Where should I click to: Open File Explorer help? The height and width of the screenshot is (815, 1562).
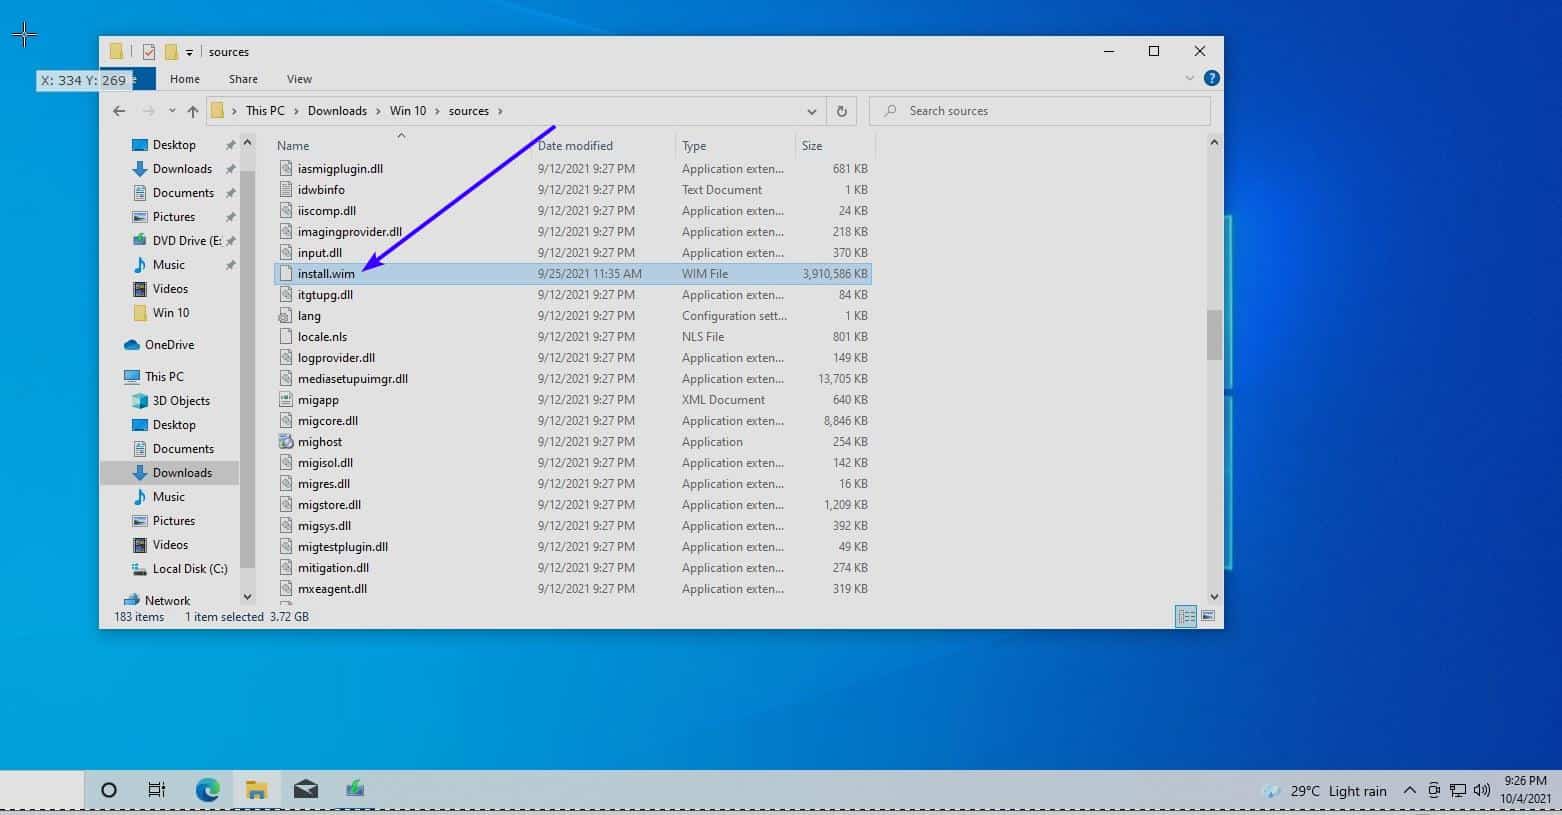pos(1211,78)
